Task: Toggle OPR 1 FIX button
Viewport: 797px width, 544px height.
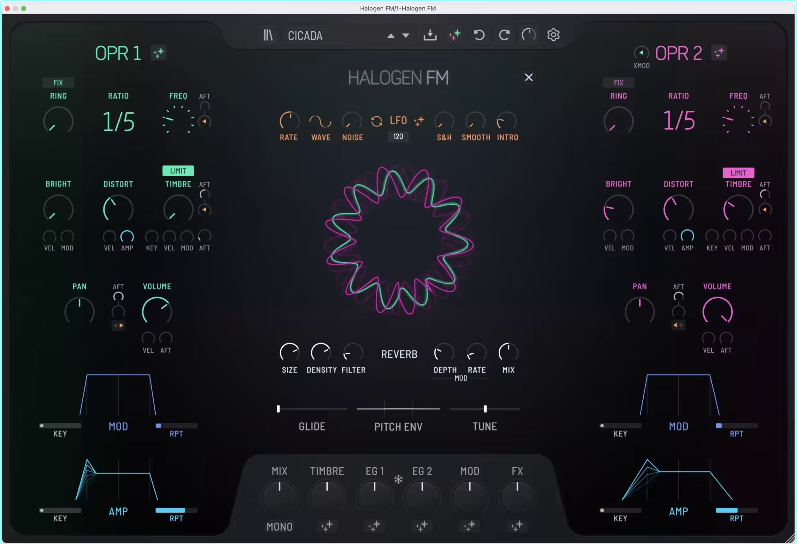Action: (58, 82)
